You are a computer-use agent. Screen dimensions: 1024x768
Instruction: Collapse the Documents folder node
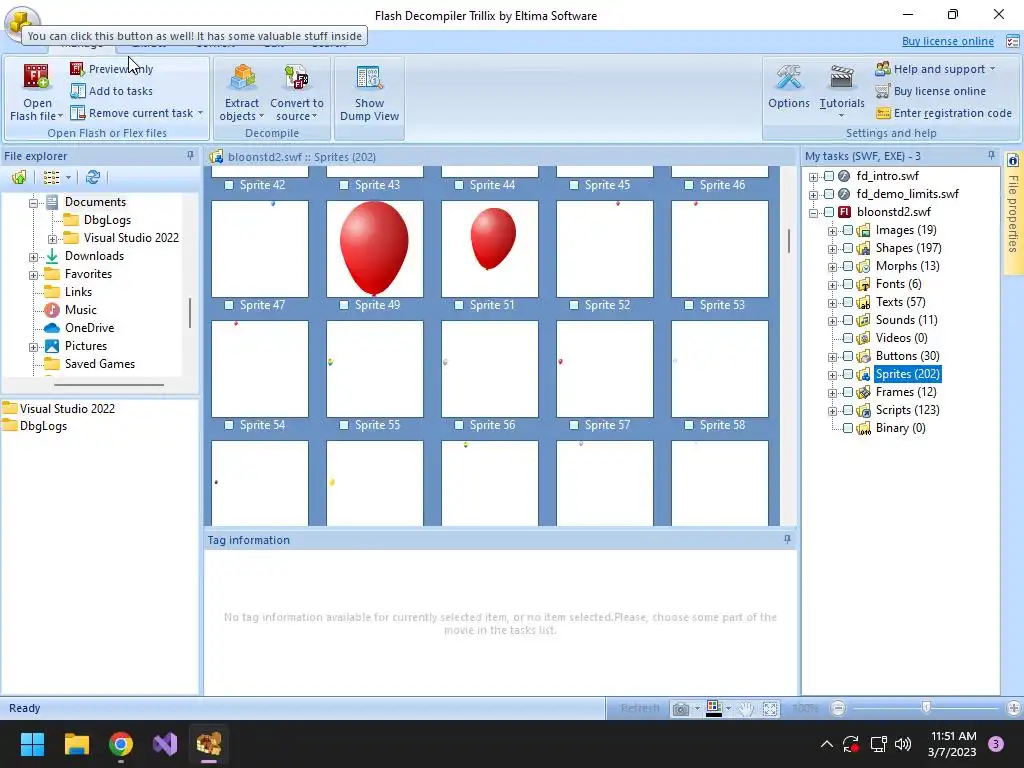(33, 203)
